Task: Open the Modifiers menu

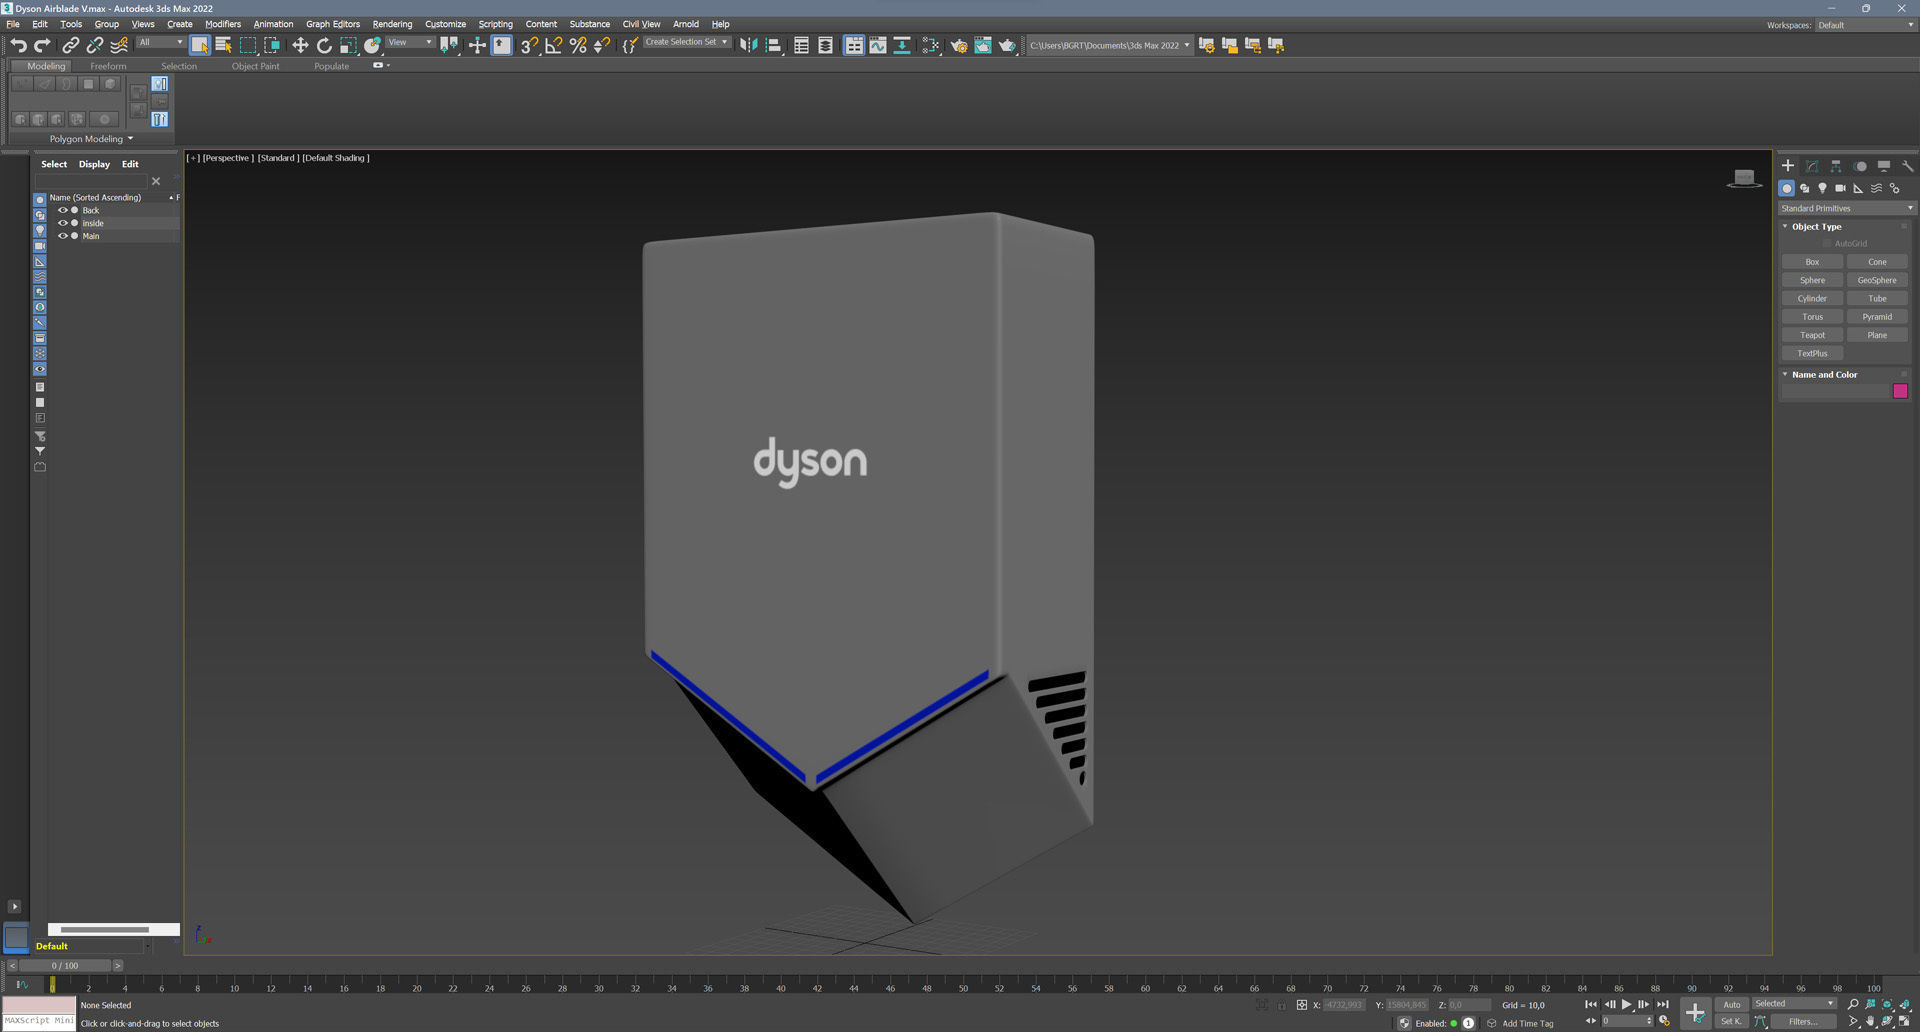Action: [223, 24]
